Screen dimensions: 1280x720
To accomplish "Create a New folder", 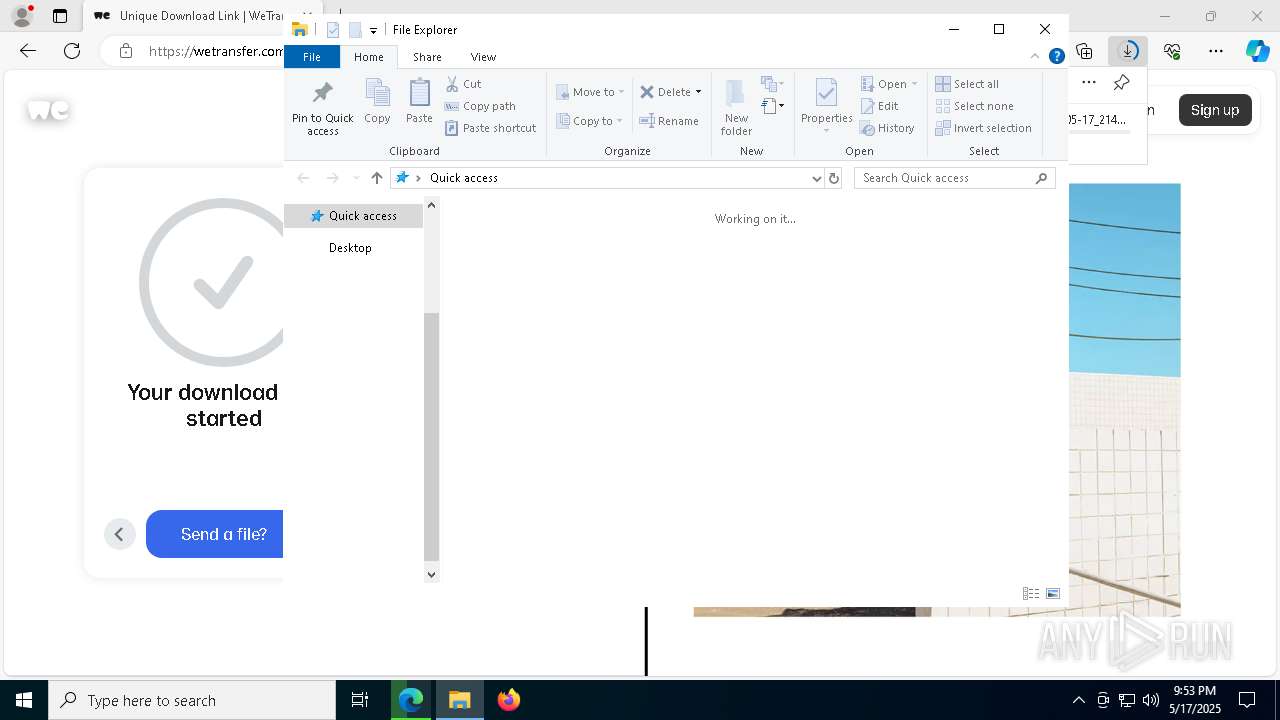I will coord(736,107).
